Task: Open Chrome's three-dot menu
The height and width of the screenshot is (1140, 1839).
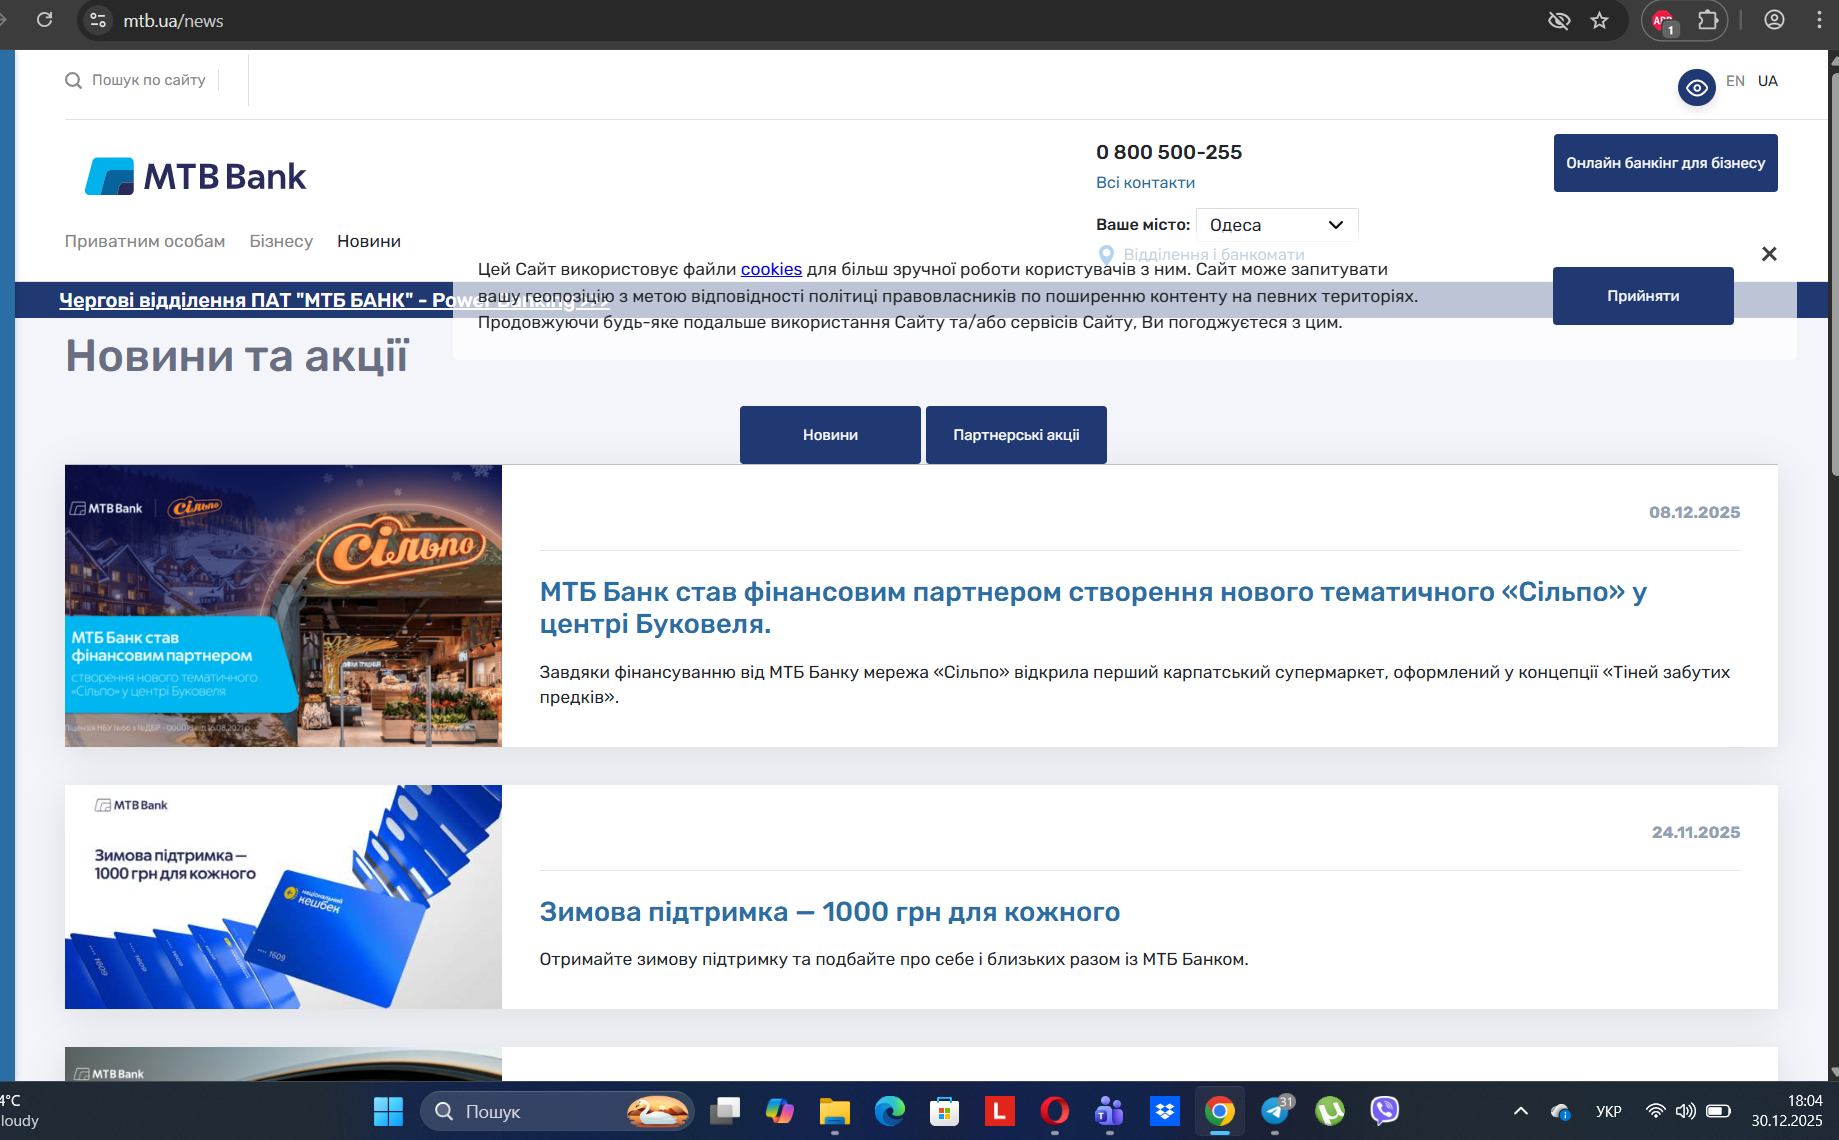Action: coord(1819,20)
